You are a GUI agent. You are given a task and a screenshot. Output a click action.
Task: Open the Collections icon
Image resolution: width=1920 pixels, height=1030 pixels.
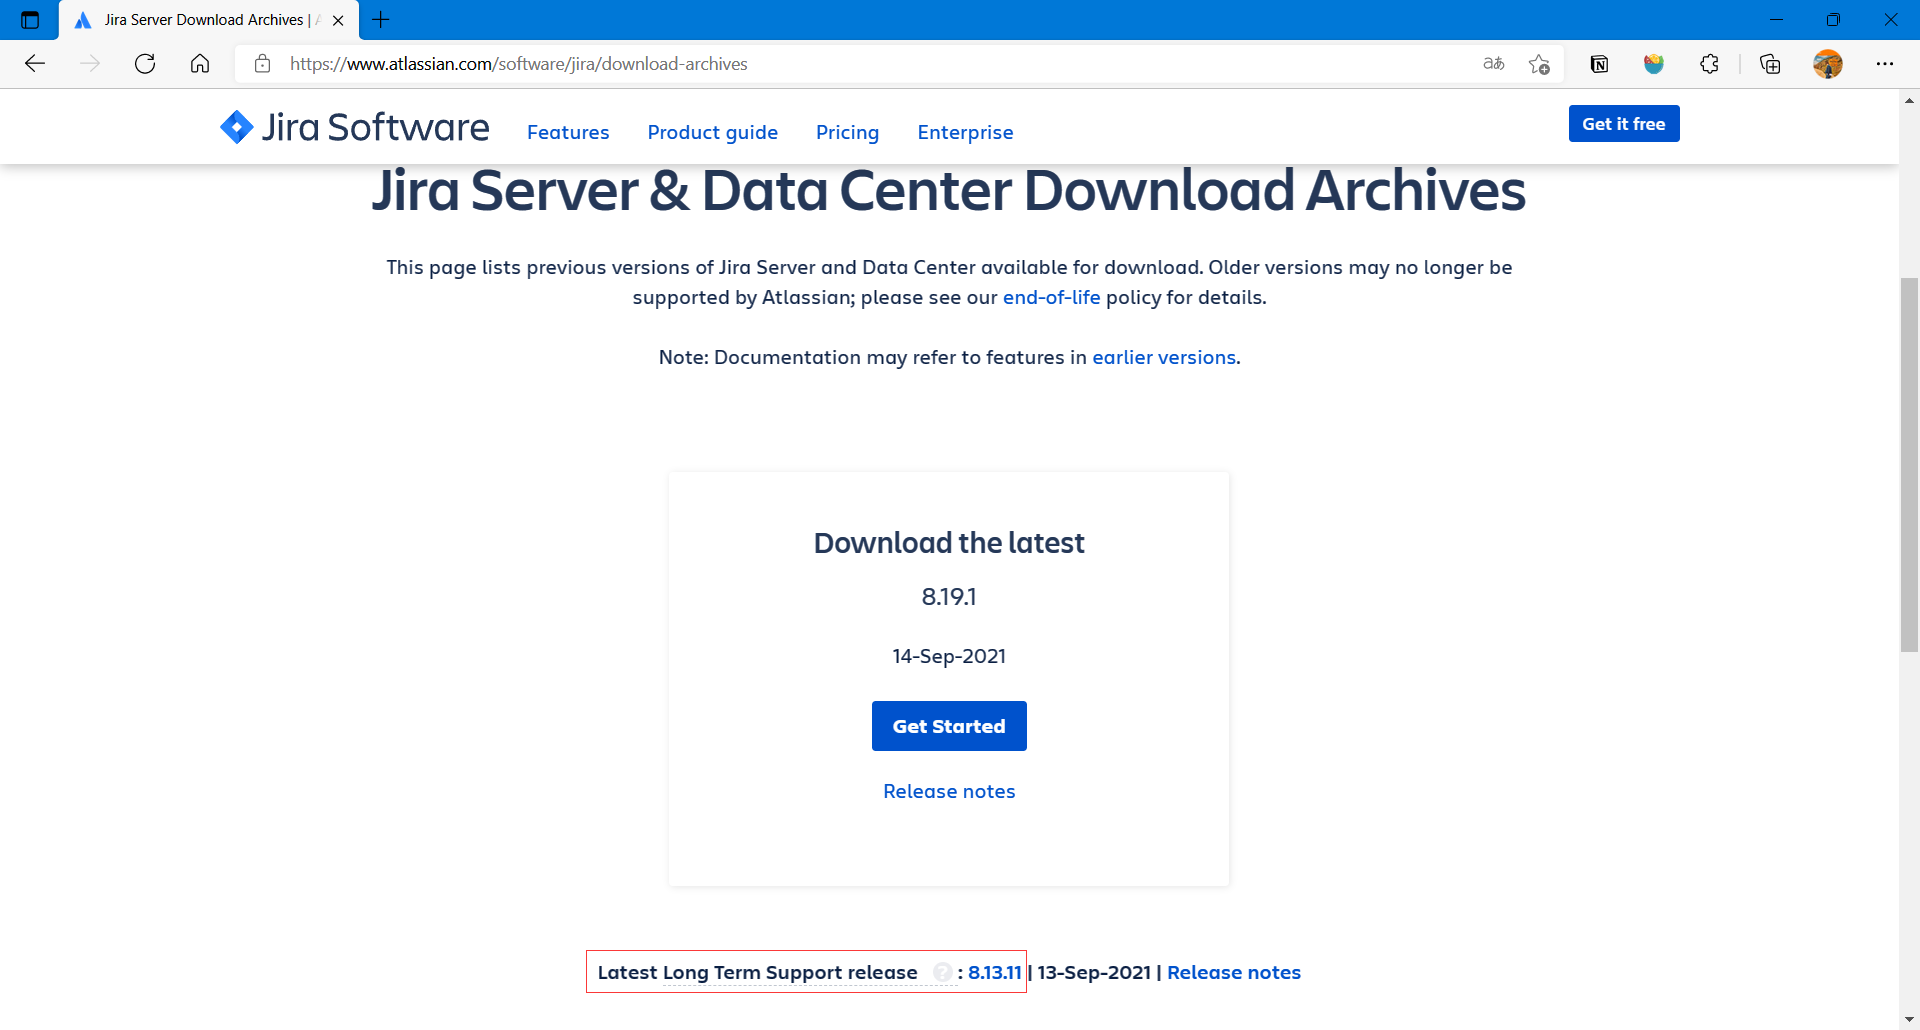1770,64
